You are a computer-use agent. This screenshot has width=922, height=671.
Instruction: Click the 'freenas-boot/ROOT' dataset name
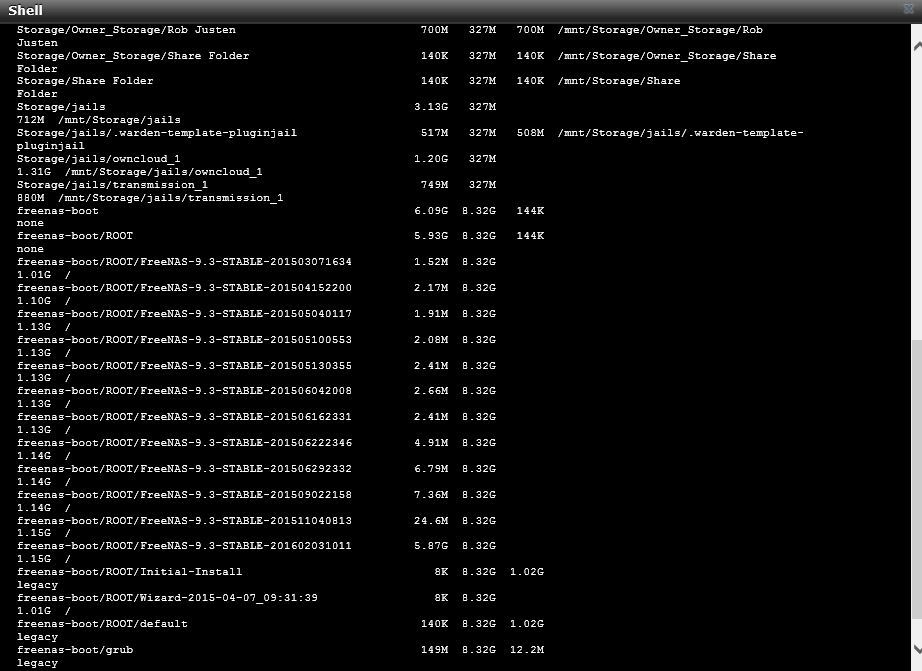click(x=75, y=236)
